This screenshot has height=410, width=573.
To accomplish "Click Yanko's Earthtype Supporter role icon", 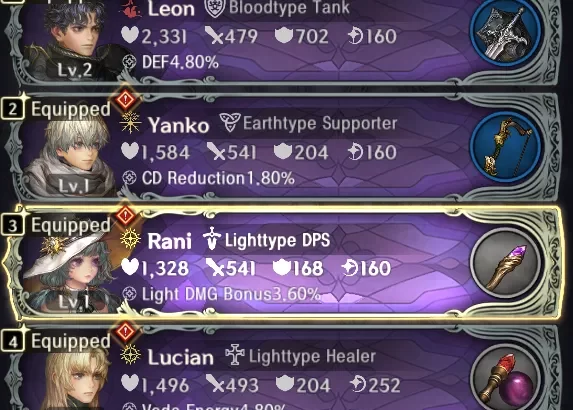I will pyautogui.click(x=230, y=122).
